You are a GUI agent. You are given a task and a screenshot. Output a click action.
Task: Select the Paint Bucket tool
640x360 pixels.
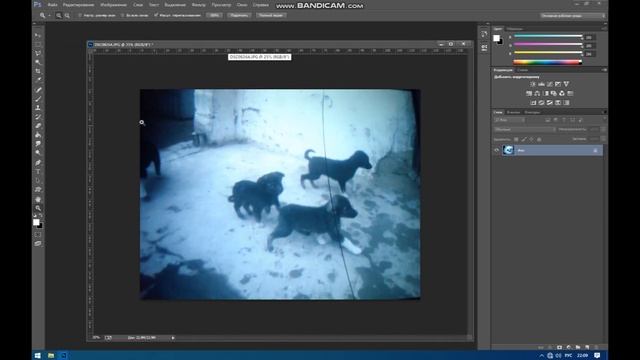coord(38,135)
